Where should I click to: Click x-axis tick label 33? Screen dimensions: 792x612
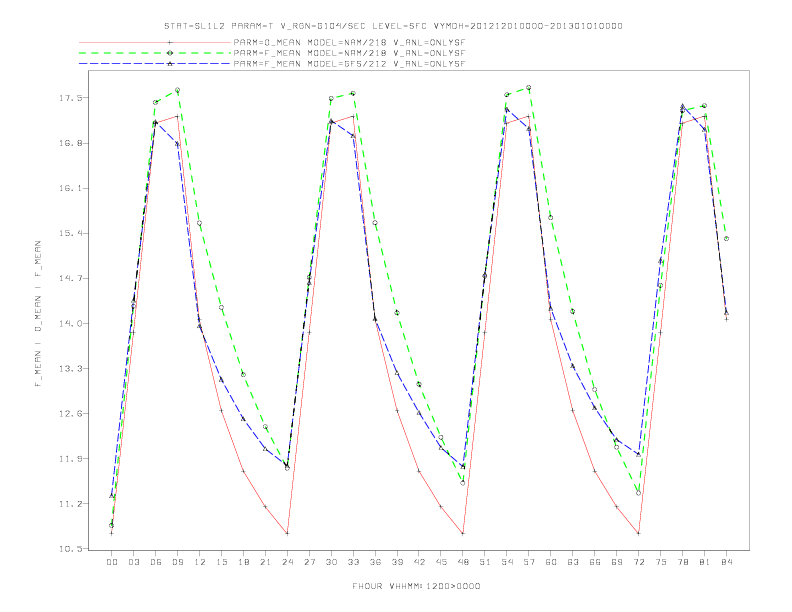tap(353, 562)
